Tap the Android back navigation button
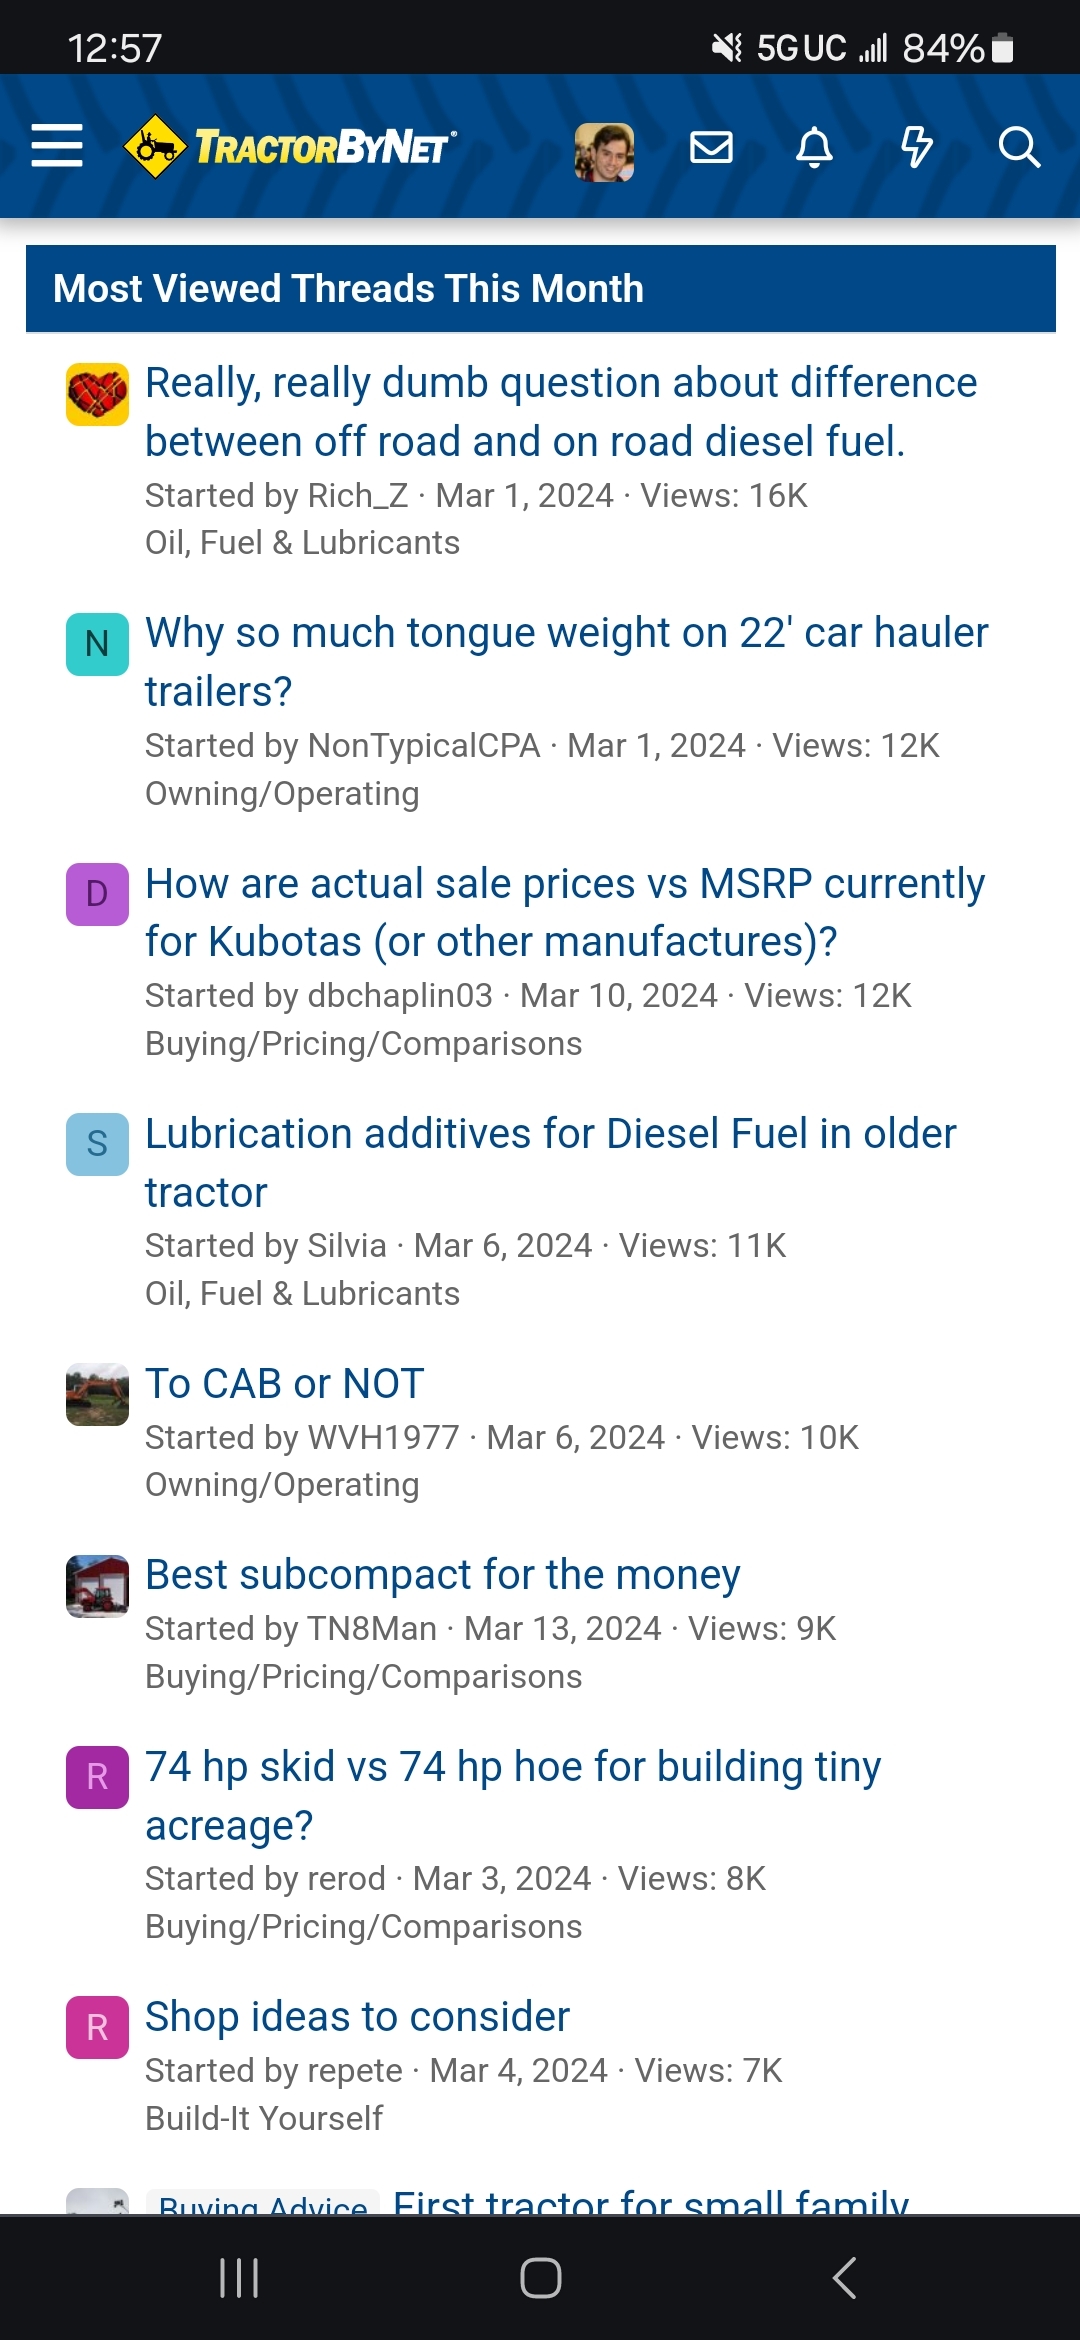The height and width of the screenshot is (2340, 1080). tap(845, 2278)
